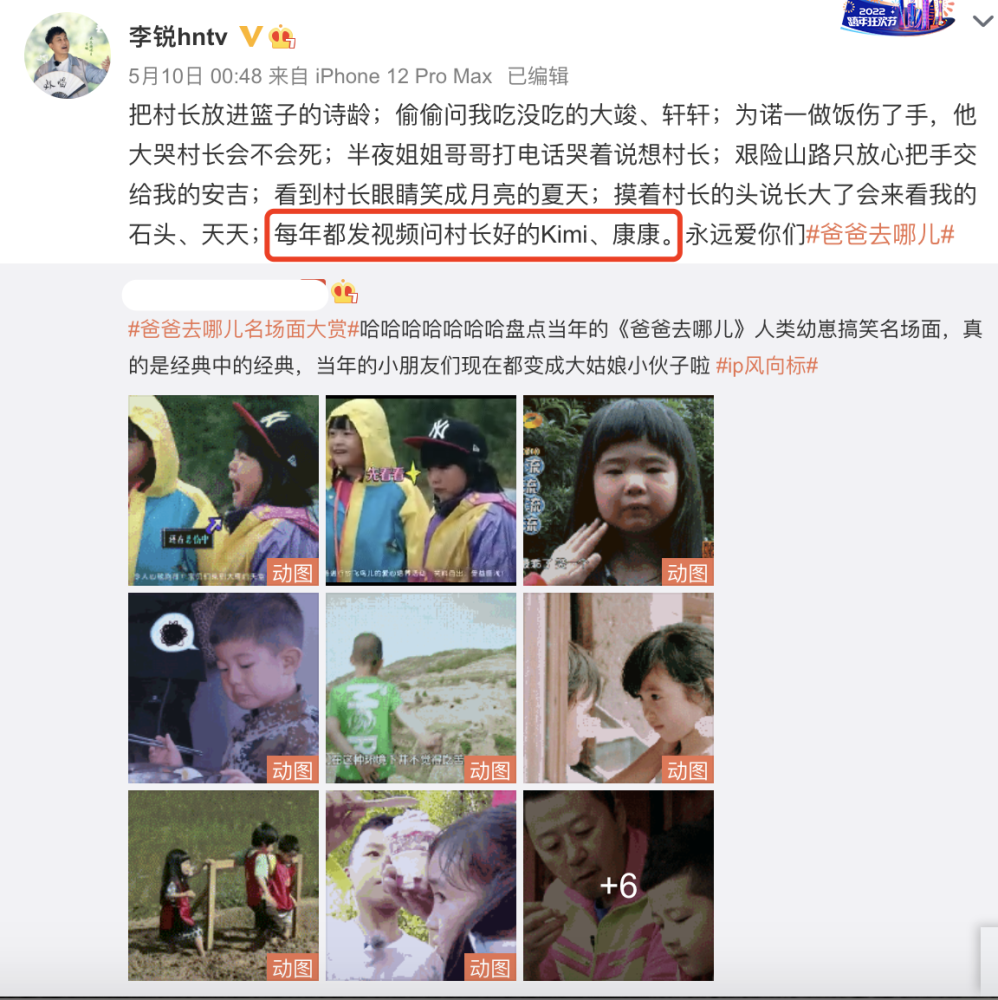Show the +6 more images thumbnail
The height and width of the screenshot is (1000, 998).
[x=619, y=886]
